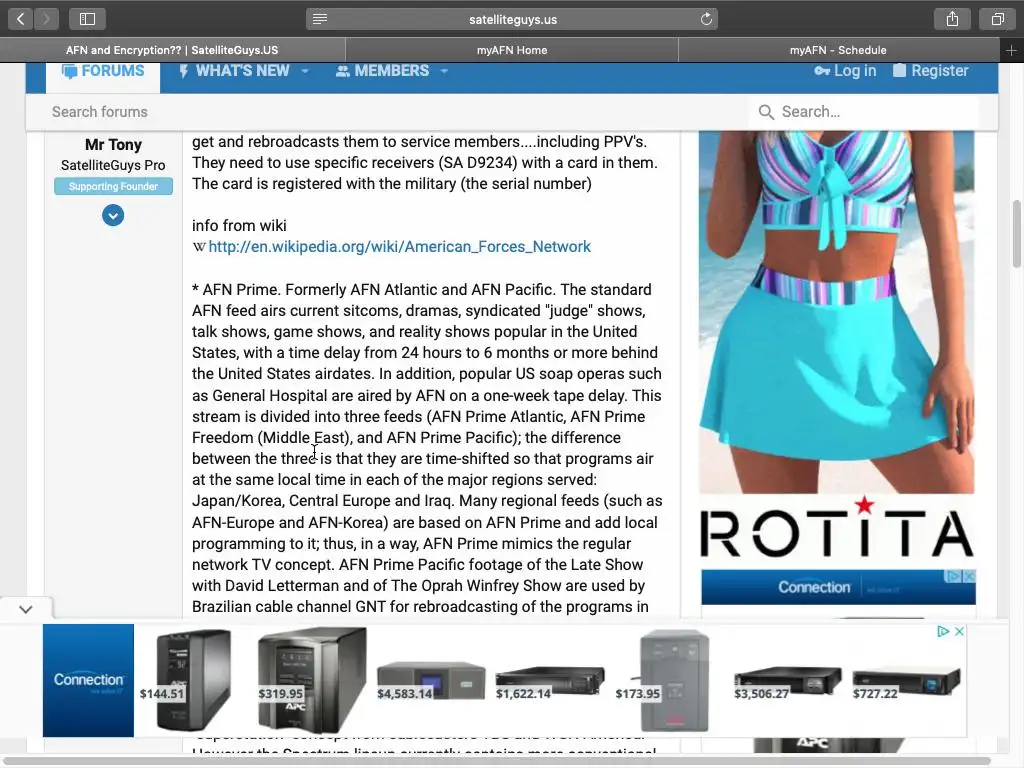Collapse the bottom ad banner chevron
The height and width of the screenshot is (768, 1024).
(25, 609)
